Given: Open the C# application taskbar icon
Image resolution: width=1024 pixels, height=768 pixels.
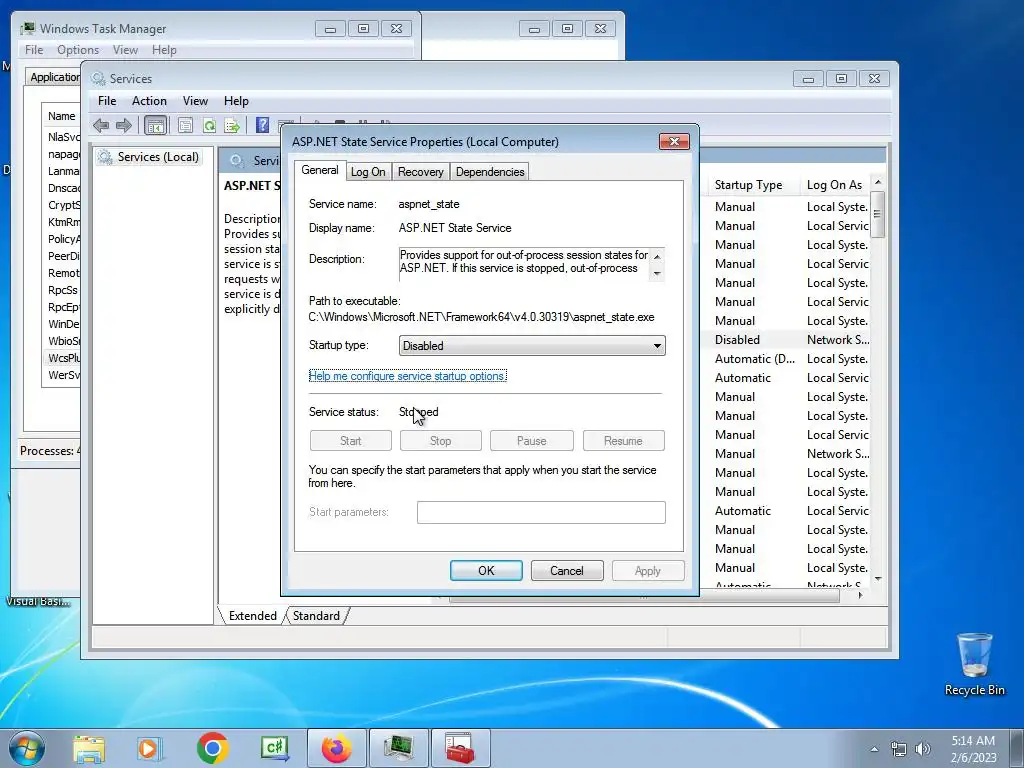Looking at the screenshot, I should (x=274, y=748).
